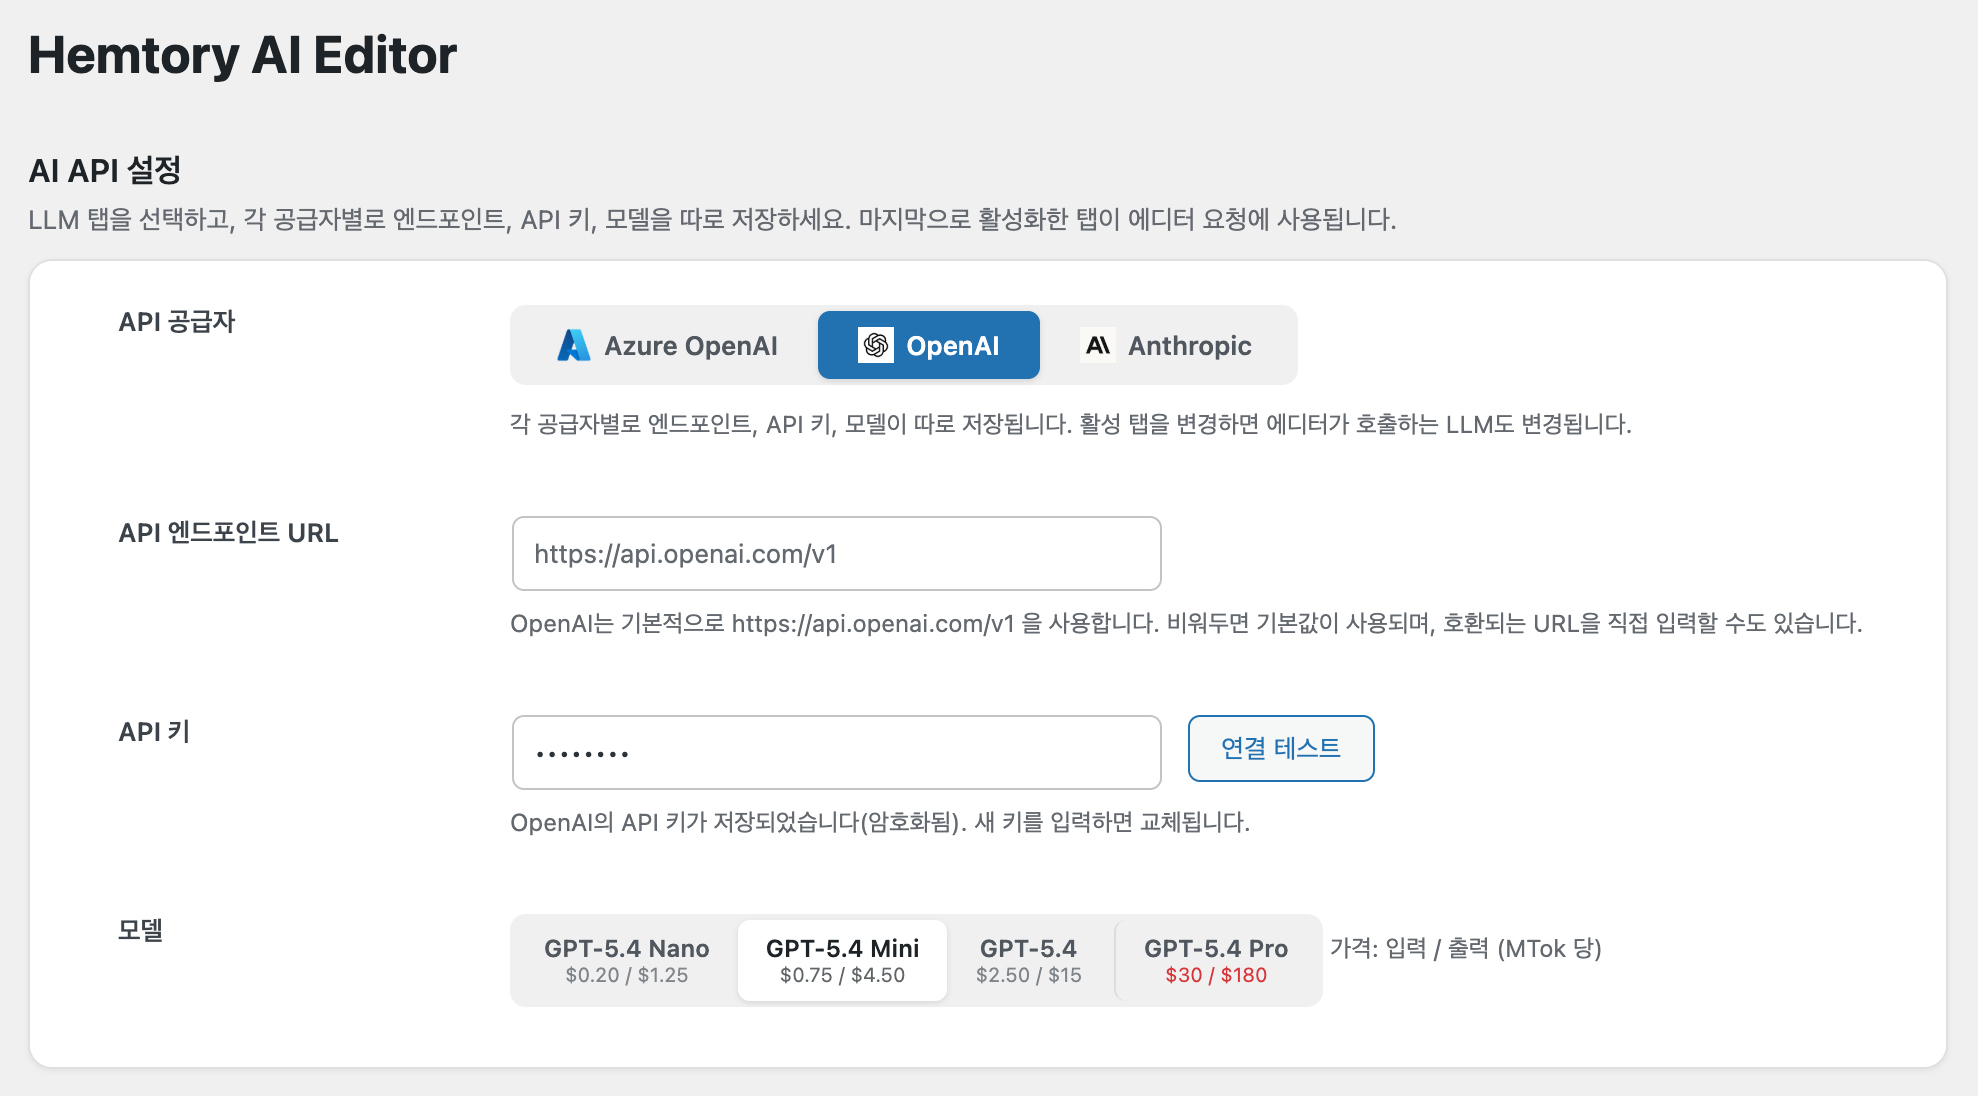Click the 연결 테스트 button

pyautogui.click(x=1281, y=748)
